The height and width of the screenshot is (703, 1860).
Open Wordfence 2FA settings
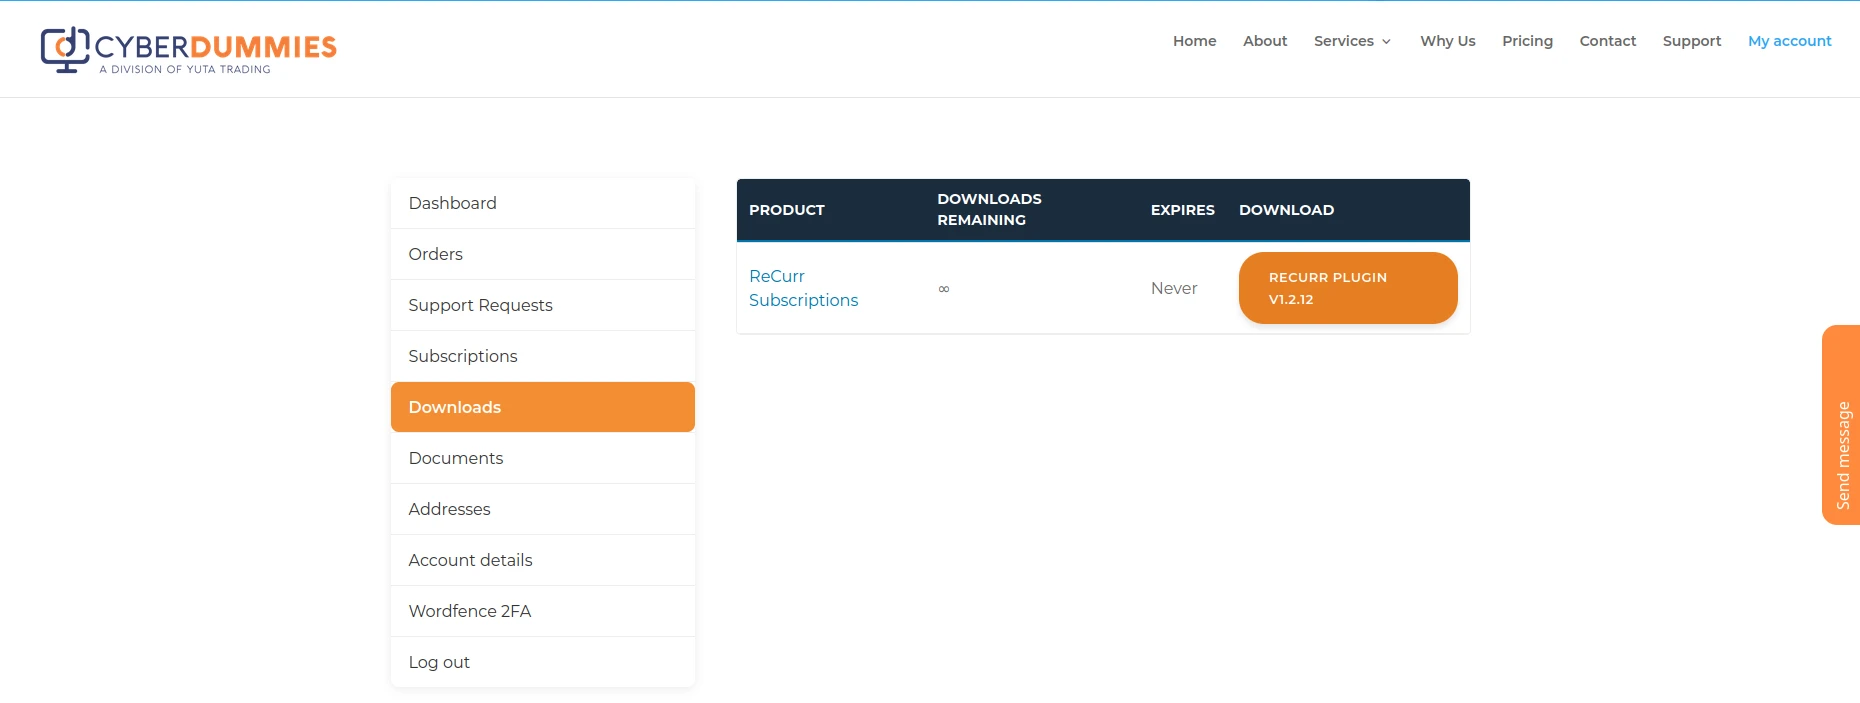[543, 611]
